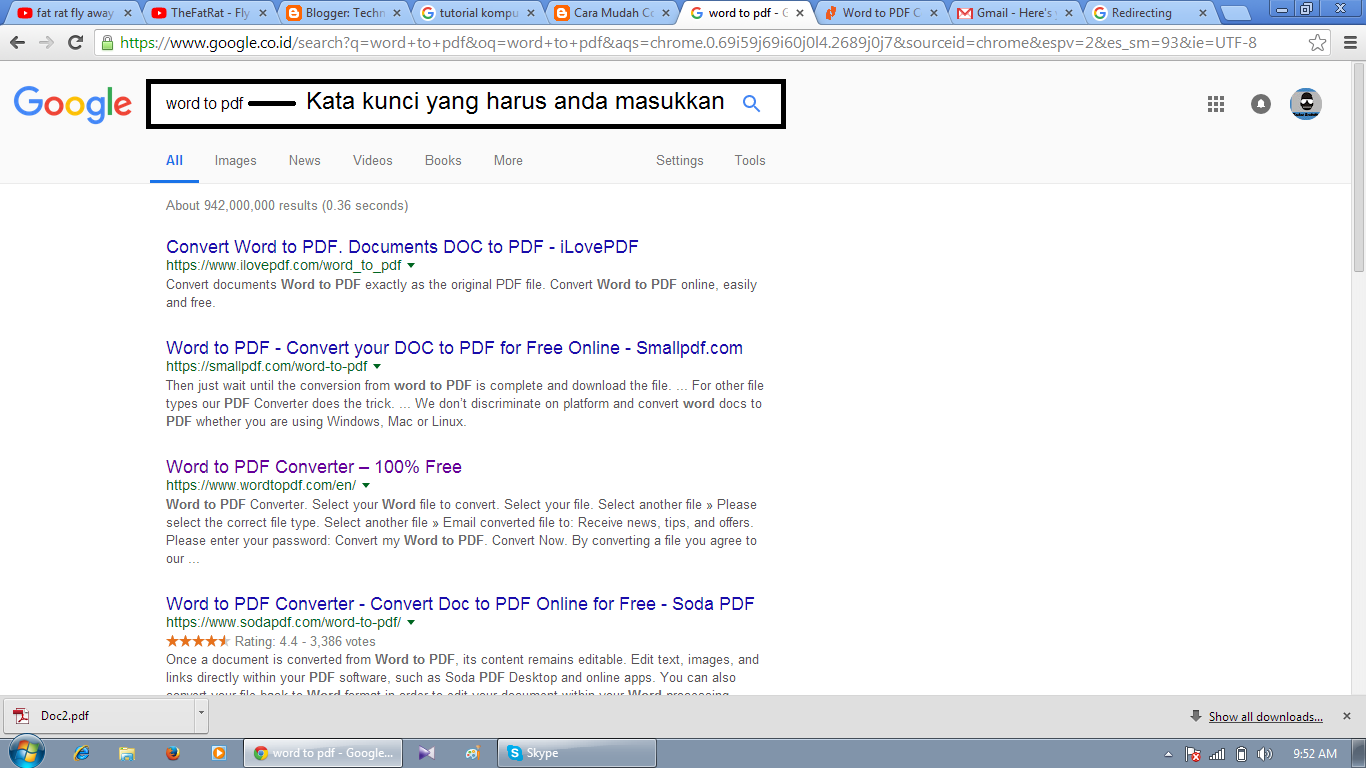Expand the sodapdf.com result URL dropdown
Image resolution: width=1366 pixels, height=768 pixels.
[411, 623]
